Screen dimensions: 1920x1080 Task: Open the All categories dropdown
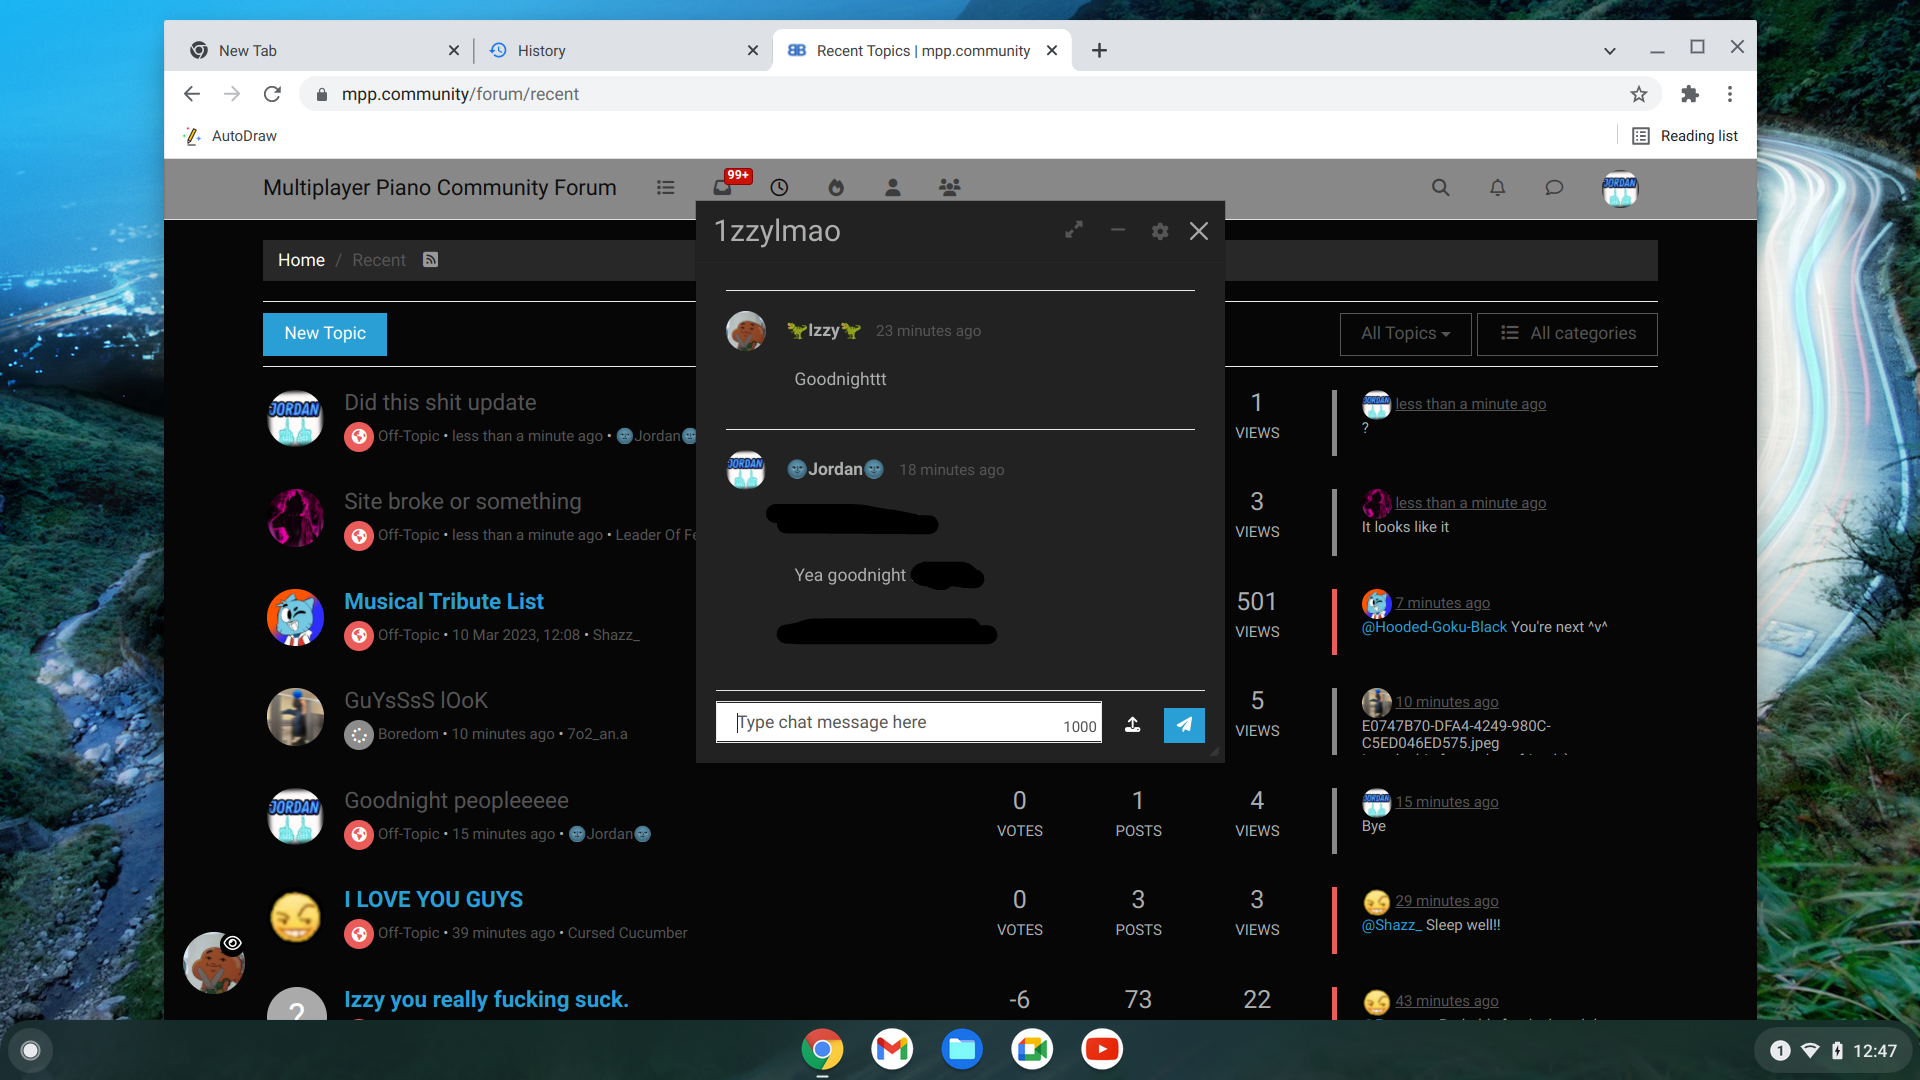1567,334
